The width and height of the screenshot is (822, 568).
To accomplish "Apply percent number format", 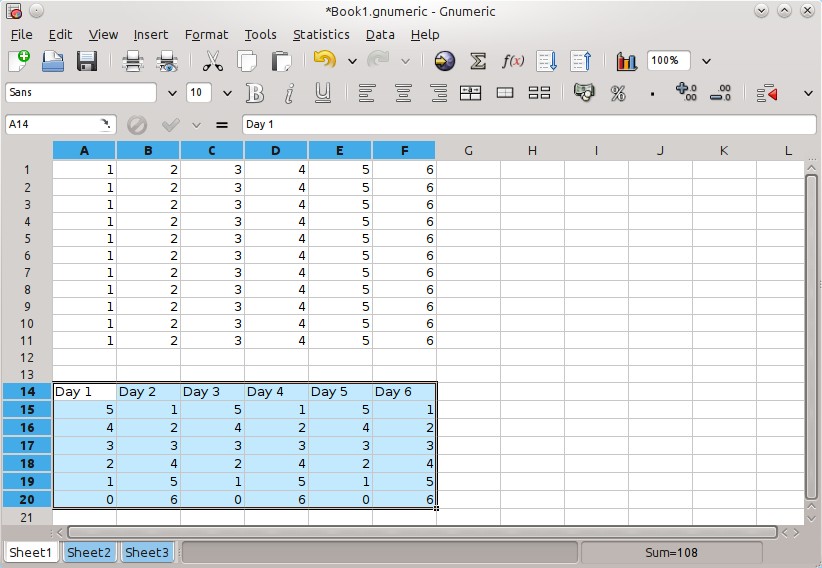I will coord(618,93).
